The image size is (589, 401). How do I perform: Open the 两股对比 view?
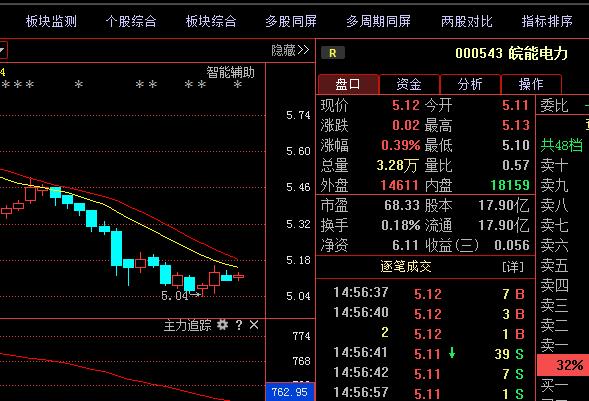(467, 21)
